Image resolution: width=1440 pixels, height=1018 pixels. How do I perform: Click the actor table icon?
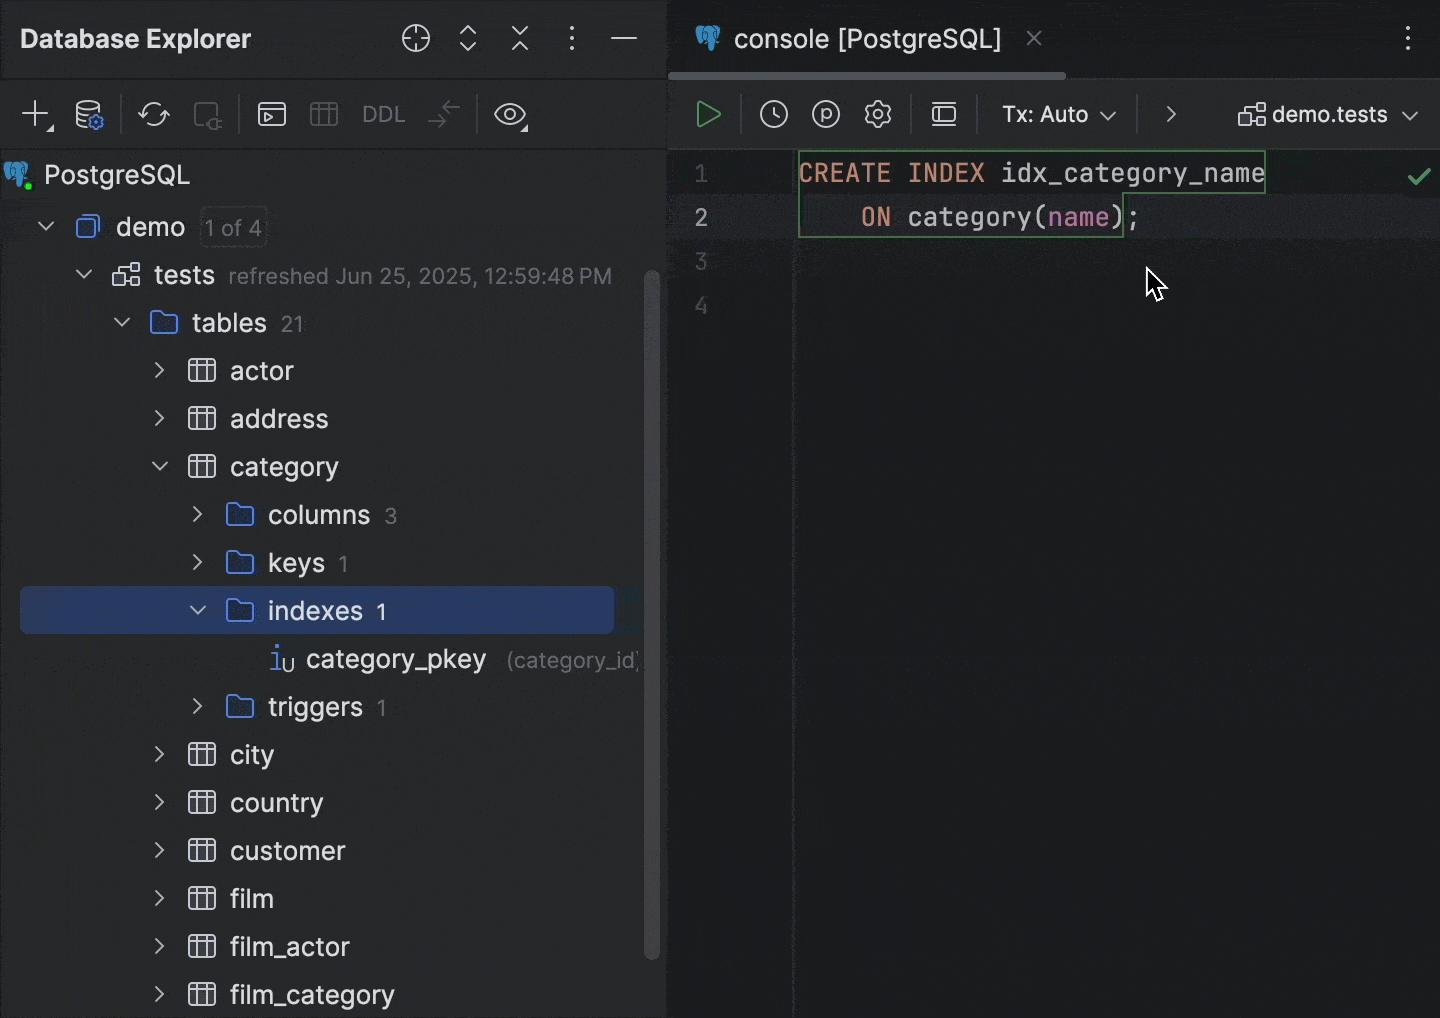(x=202, y=371)
